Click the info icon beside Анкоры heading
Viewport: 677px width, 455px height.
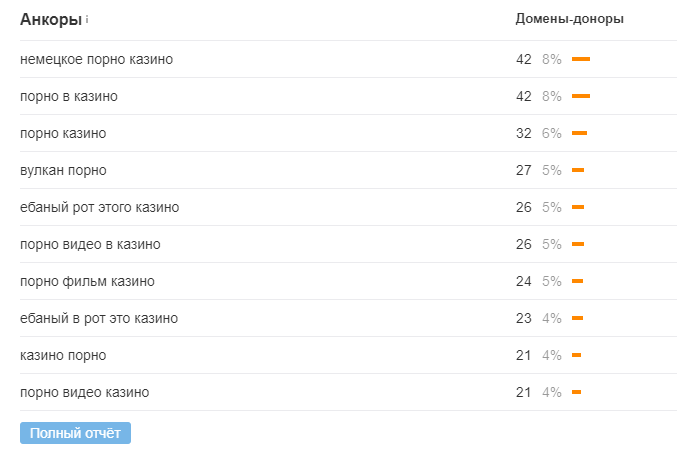coord(87,18)
